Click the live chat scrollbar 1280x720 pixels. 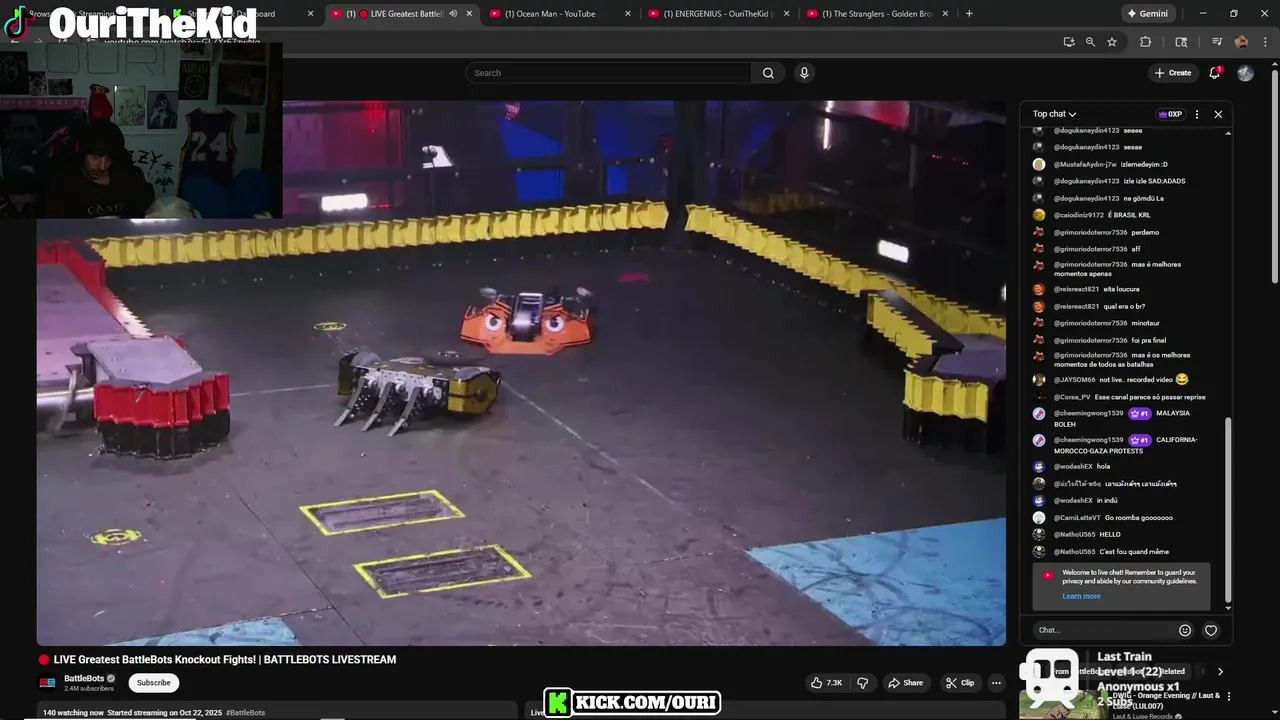click(1228, 508)
